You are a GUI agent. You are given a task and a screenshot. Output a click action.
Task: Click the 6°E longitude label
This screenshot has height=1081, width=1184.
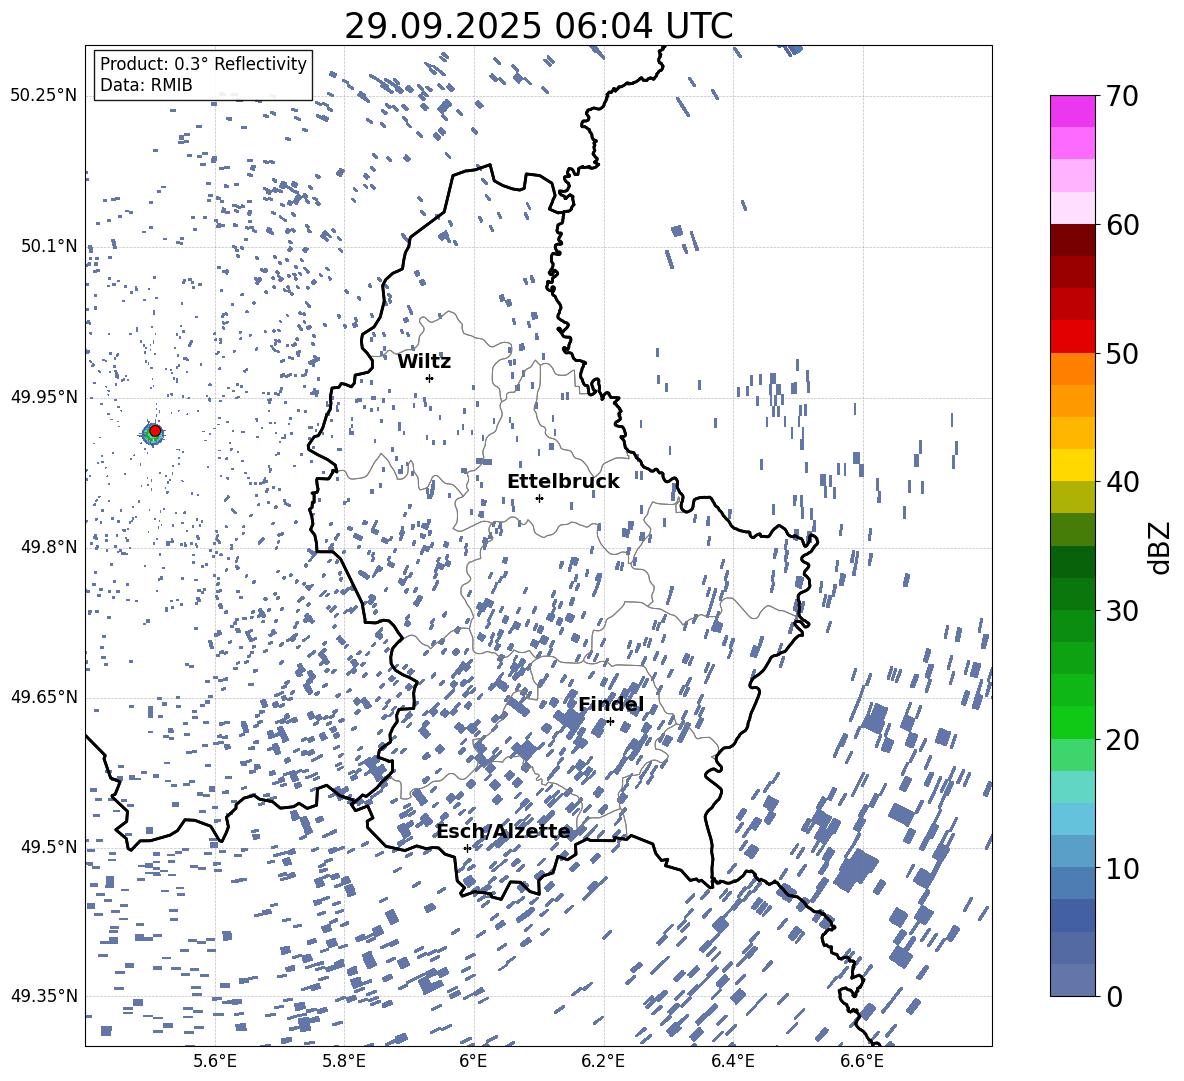[473, 1061]
